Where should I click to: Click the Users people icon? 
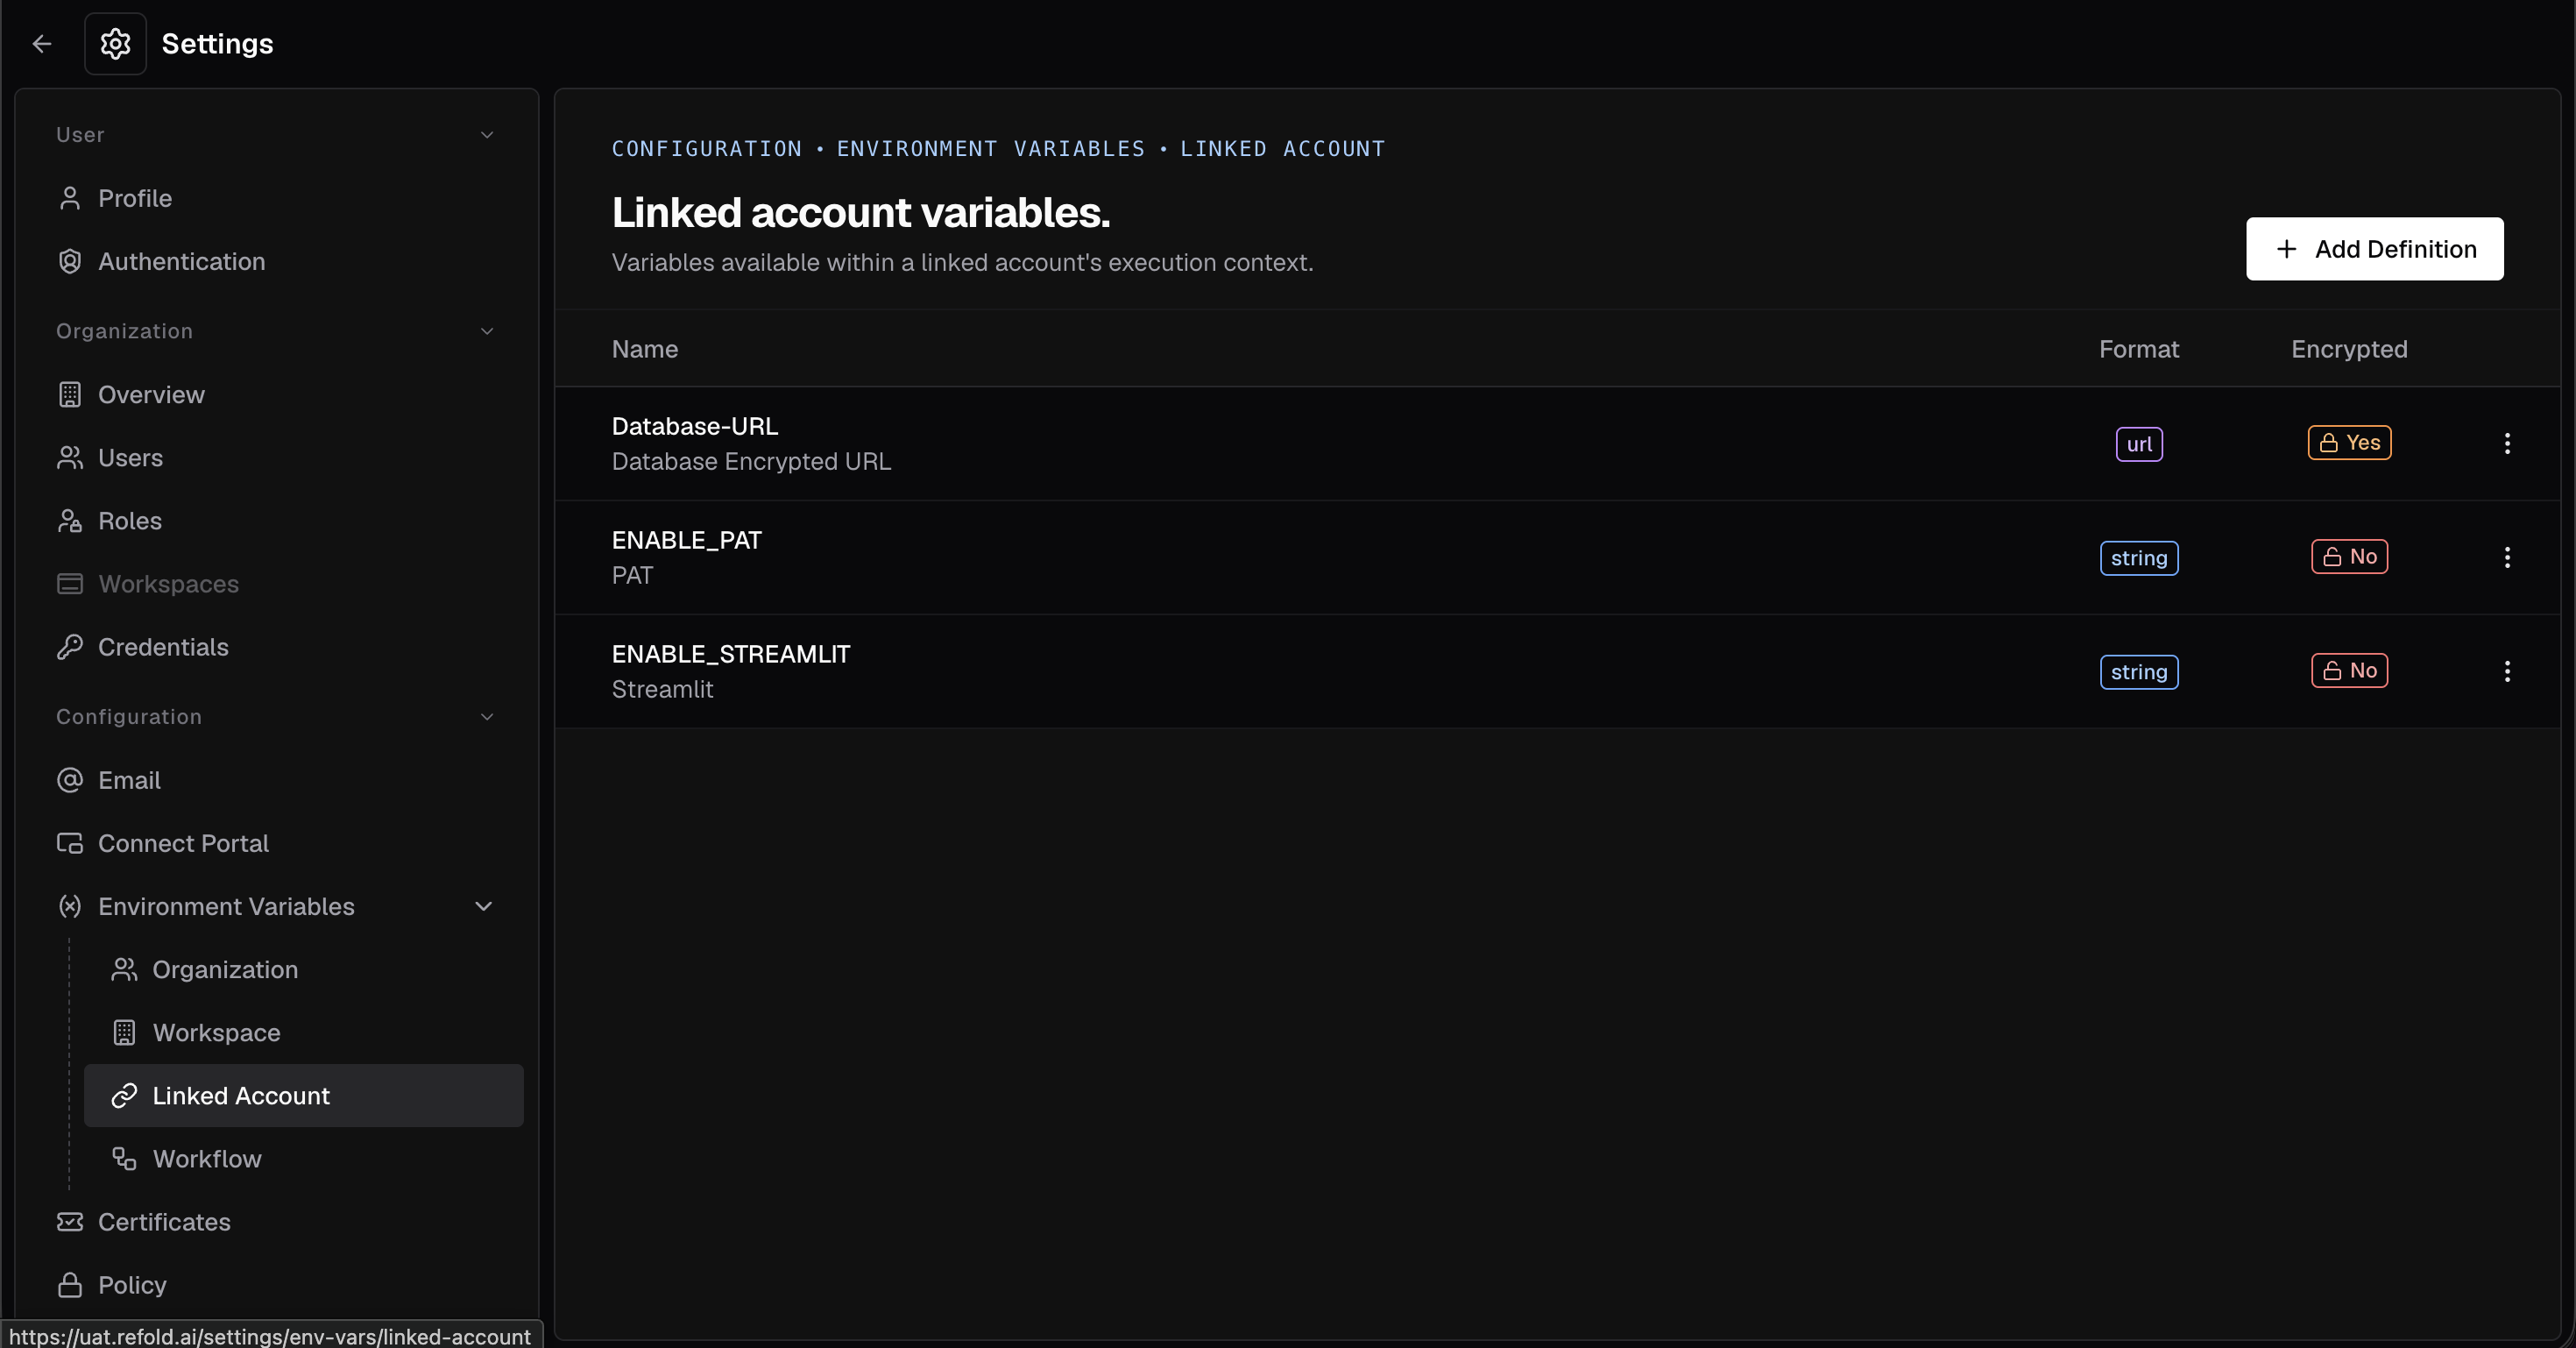[69, 457]
